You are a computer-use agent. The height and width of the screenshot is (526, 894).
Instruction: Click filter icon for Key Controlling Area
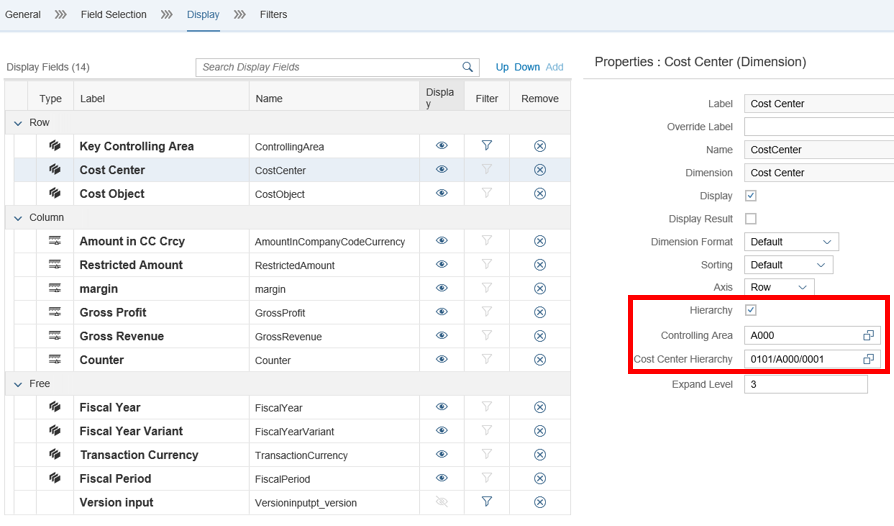487,145
